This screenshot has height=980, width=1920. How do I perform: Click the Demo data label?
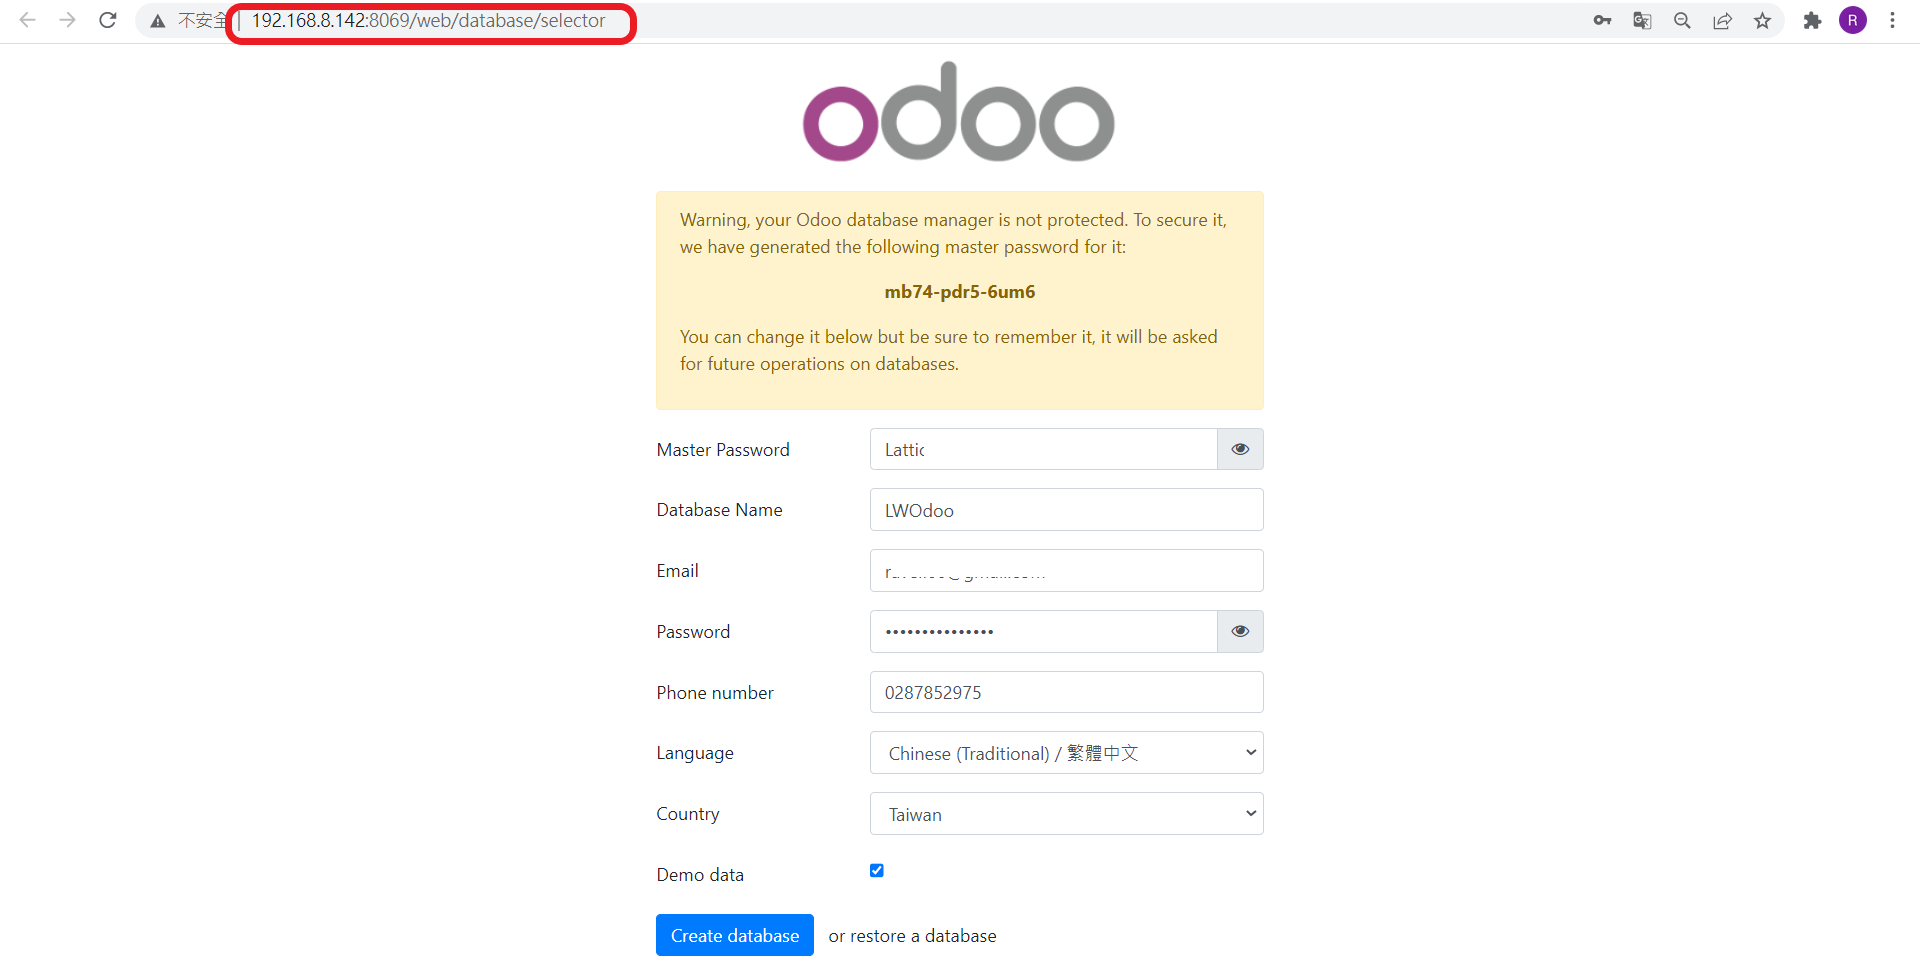pyautogui.click(x=700, y=875)
